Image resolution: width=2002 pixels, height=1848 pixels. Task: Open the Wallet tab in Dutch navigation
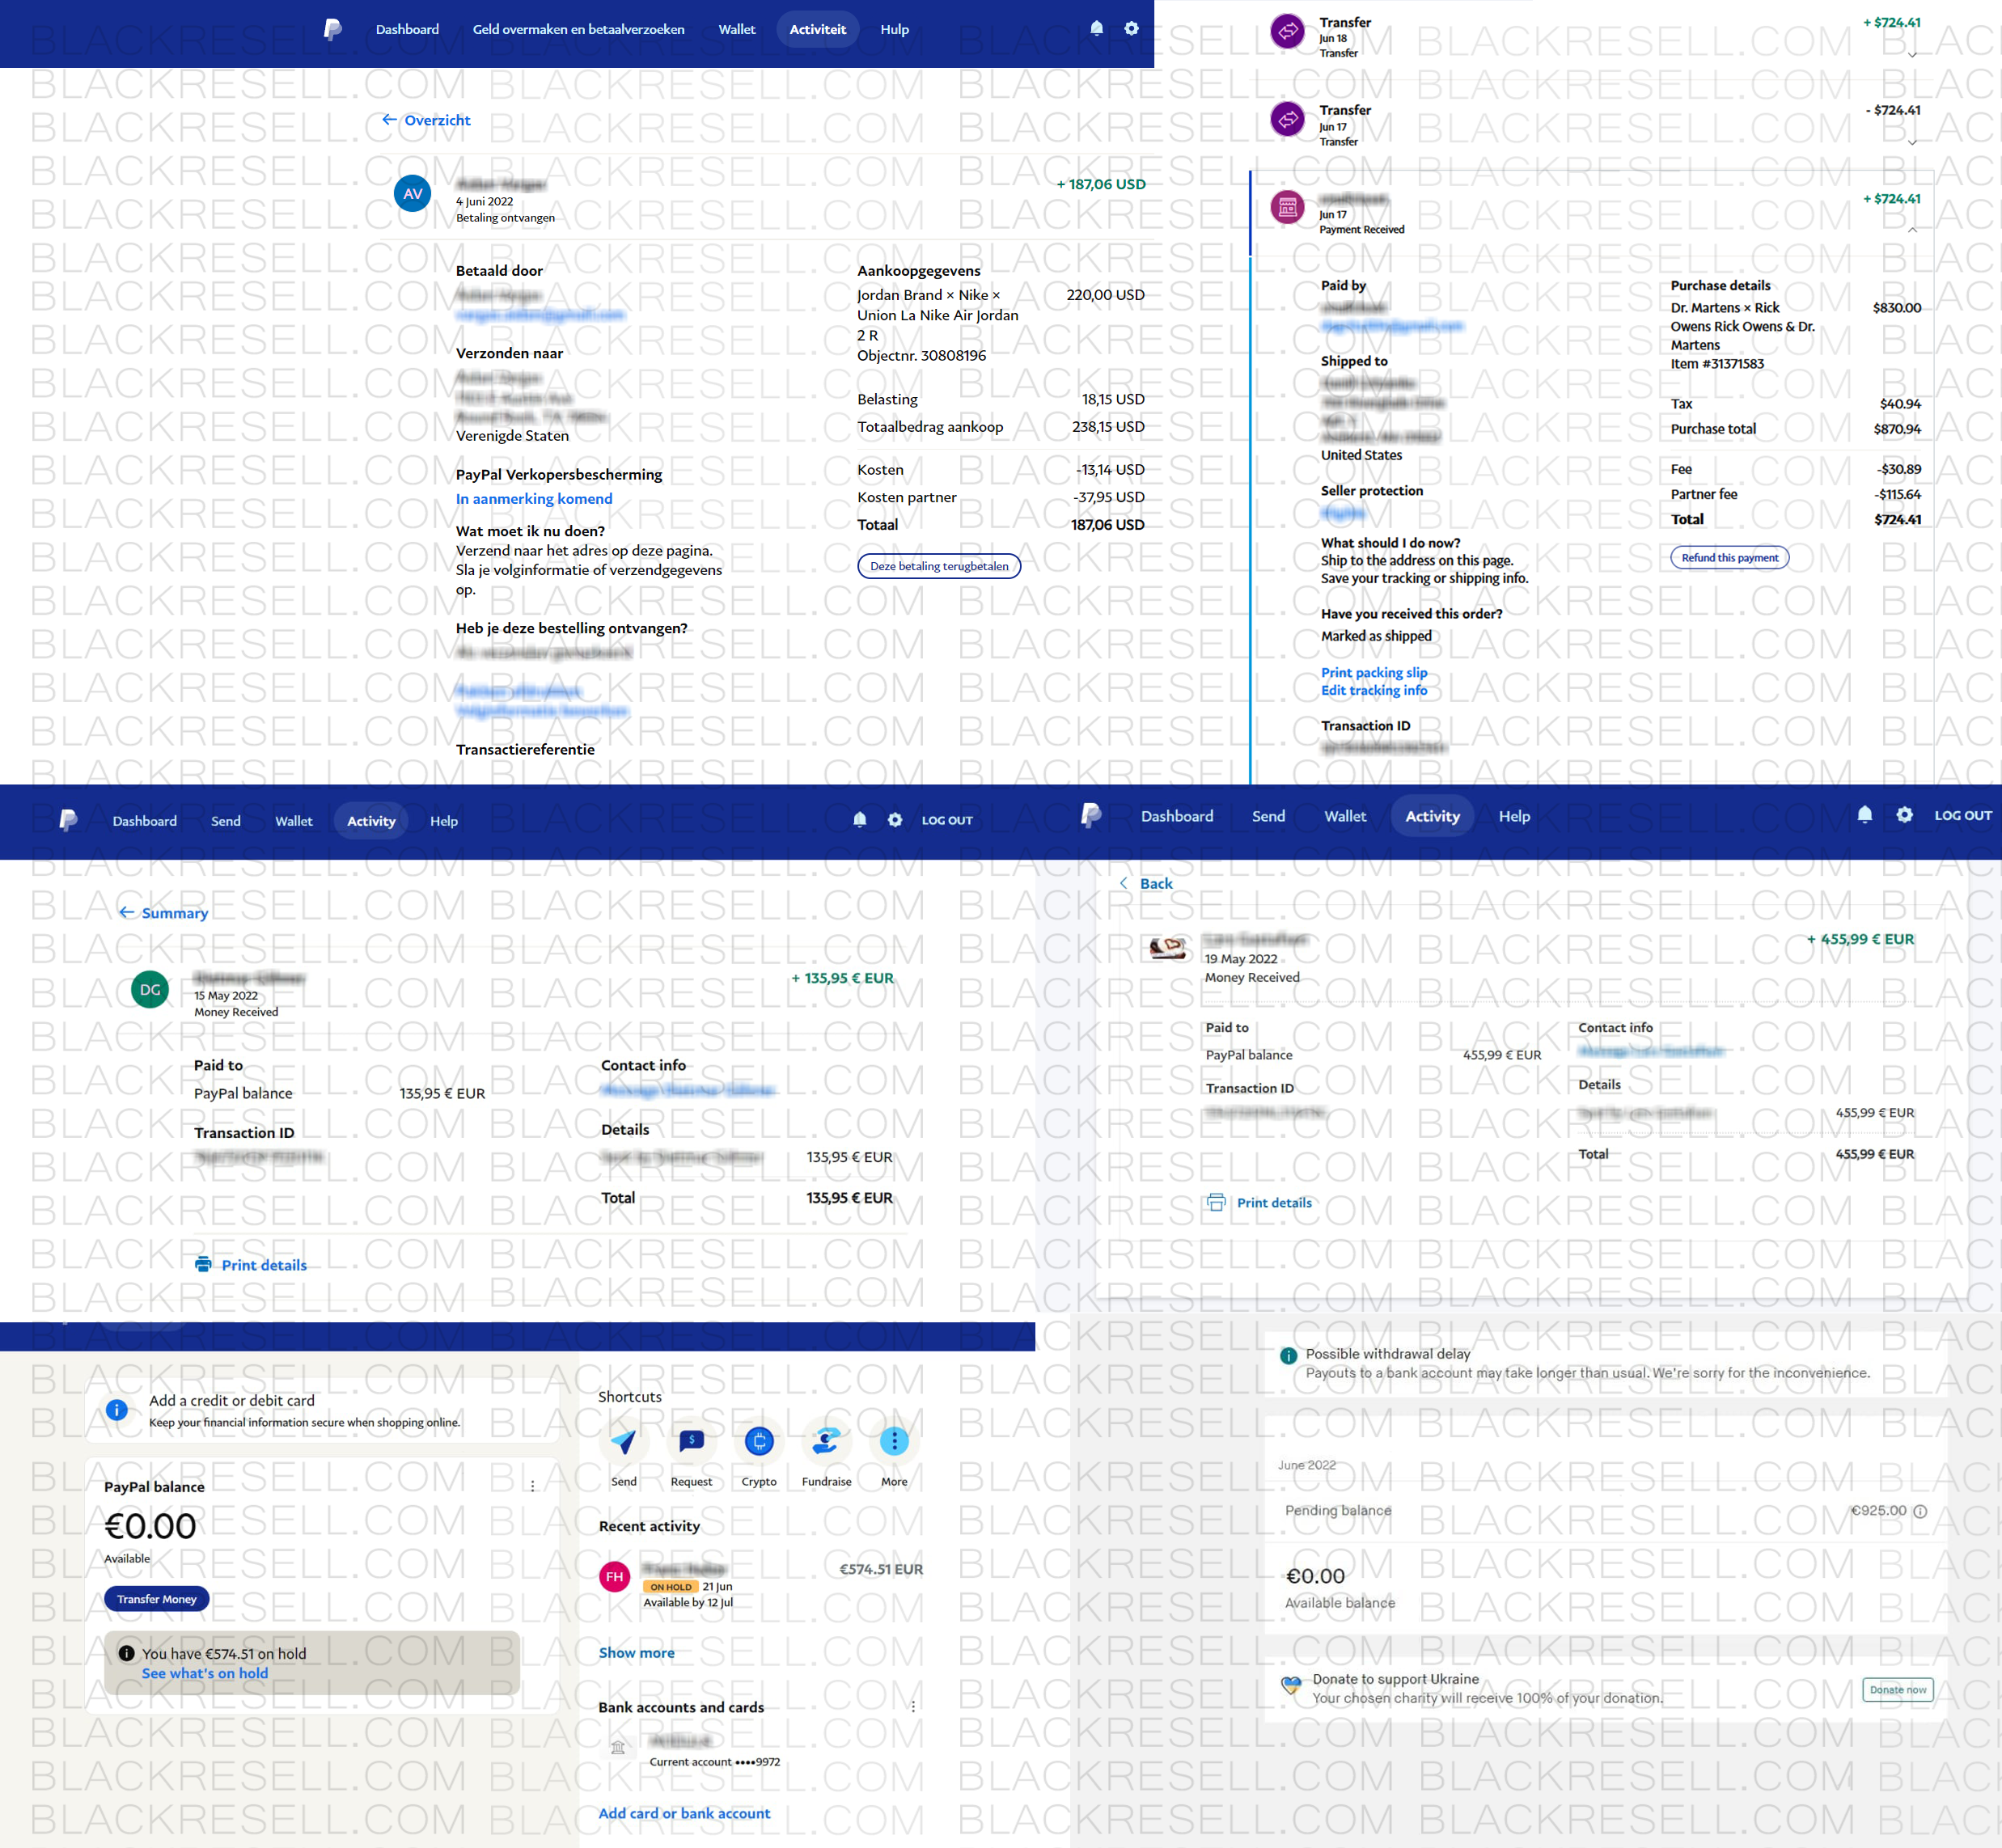click(736, 29)
